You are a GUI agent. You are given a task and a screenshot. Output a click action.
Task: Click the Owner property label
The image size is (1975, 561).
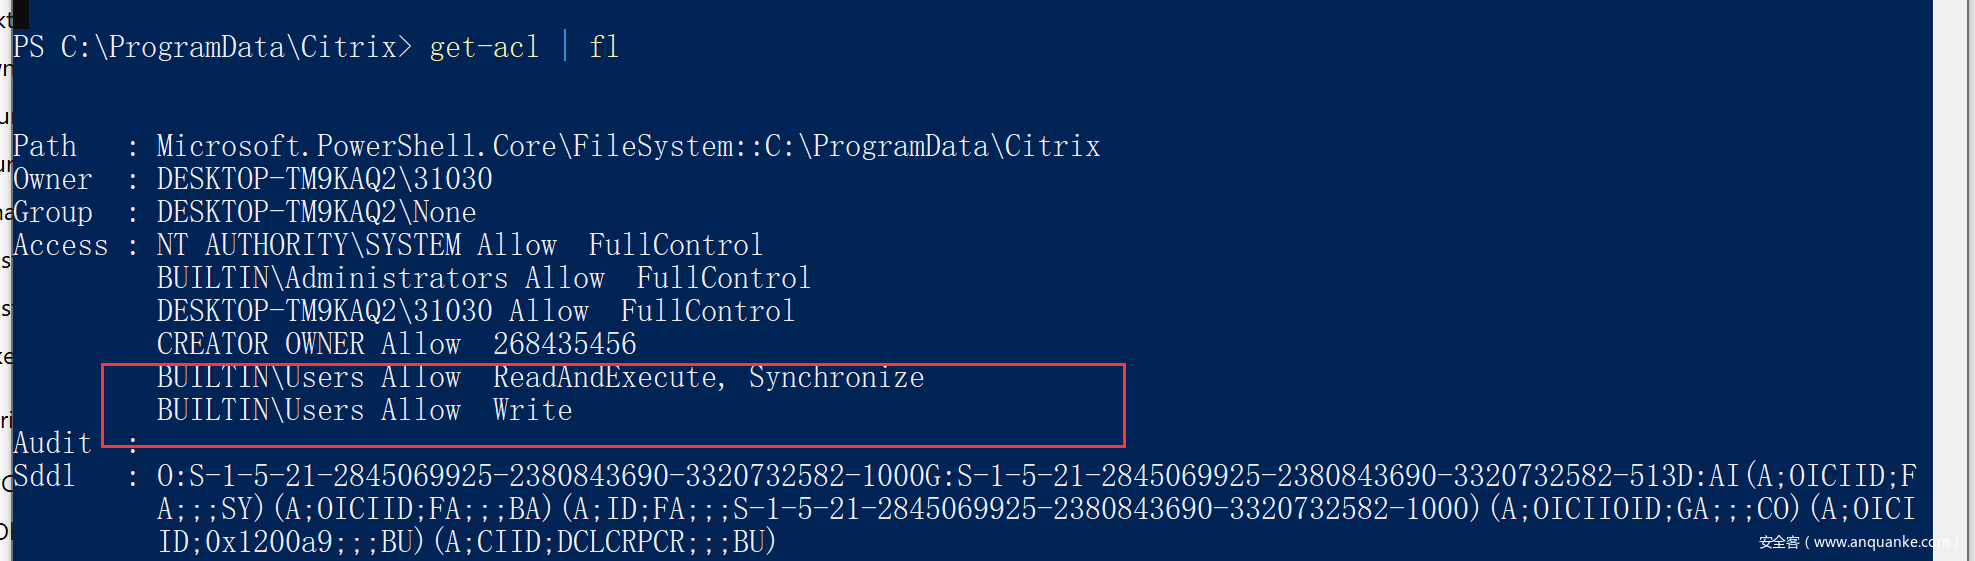[x=53, y=179]
